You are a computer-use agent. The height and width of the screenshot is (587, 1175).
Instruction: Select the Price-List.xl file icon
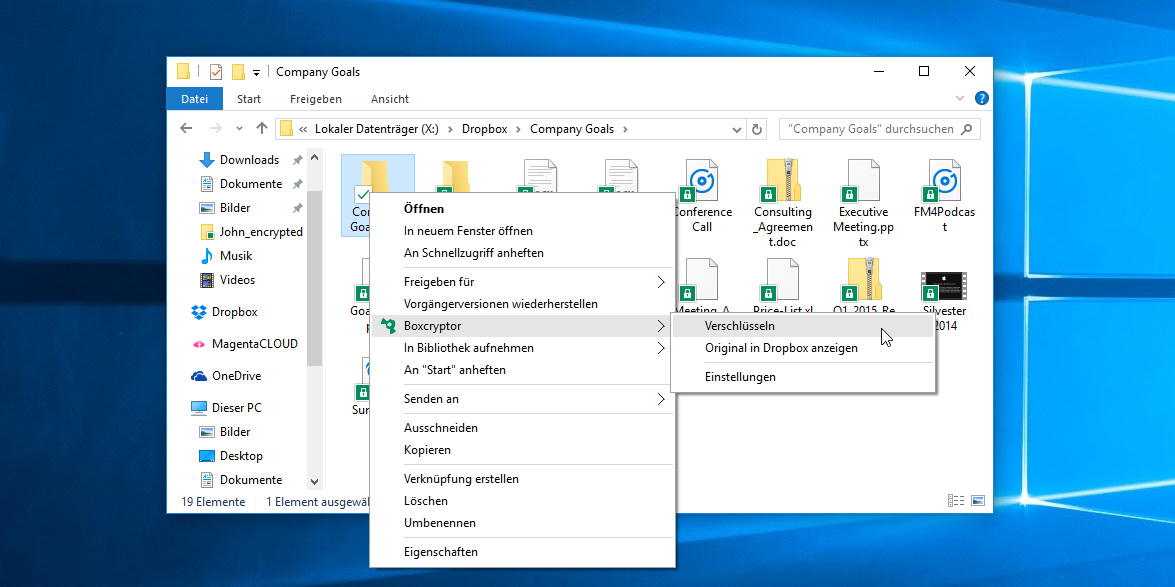tap(783, 279)
